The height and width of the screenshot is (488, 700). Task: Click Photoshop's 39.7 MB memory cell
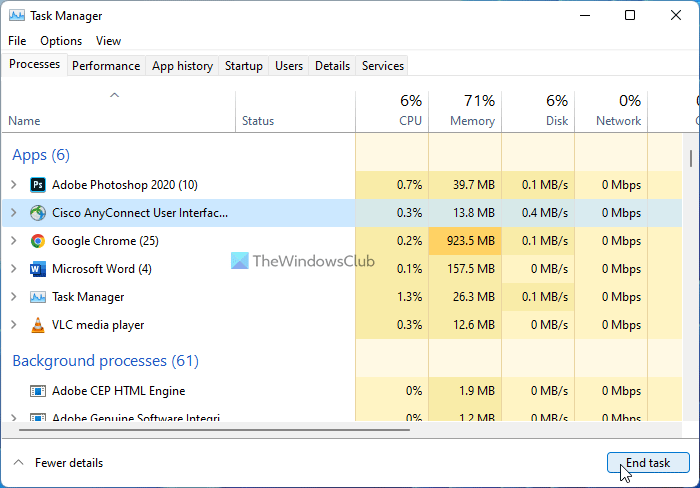click(465, 185)
